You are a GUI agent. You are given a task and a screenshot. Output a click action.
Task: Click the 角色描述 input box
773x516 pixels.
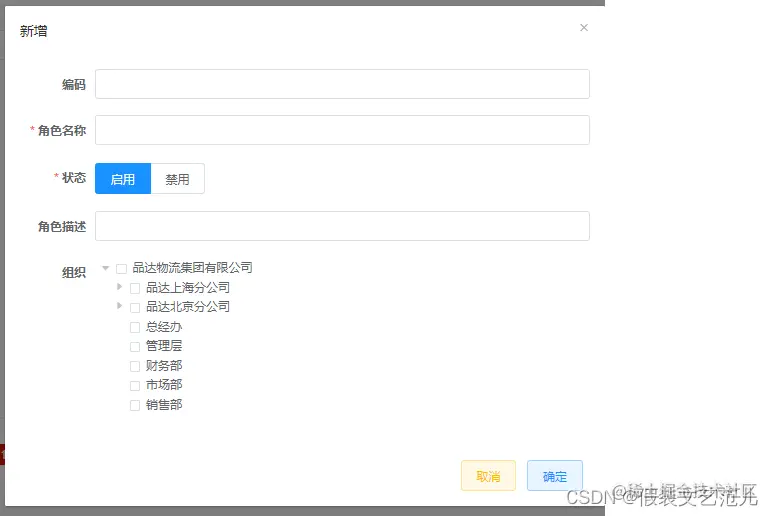point(342,226)
